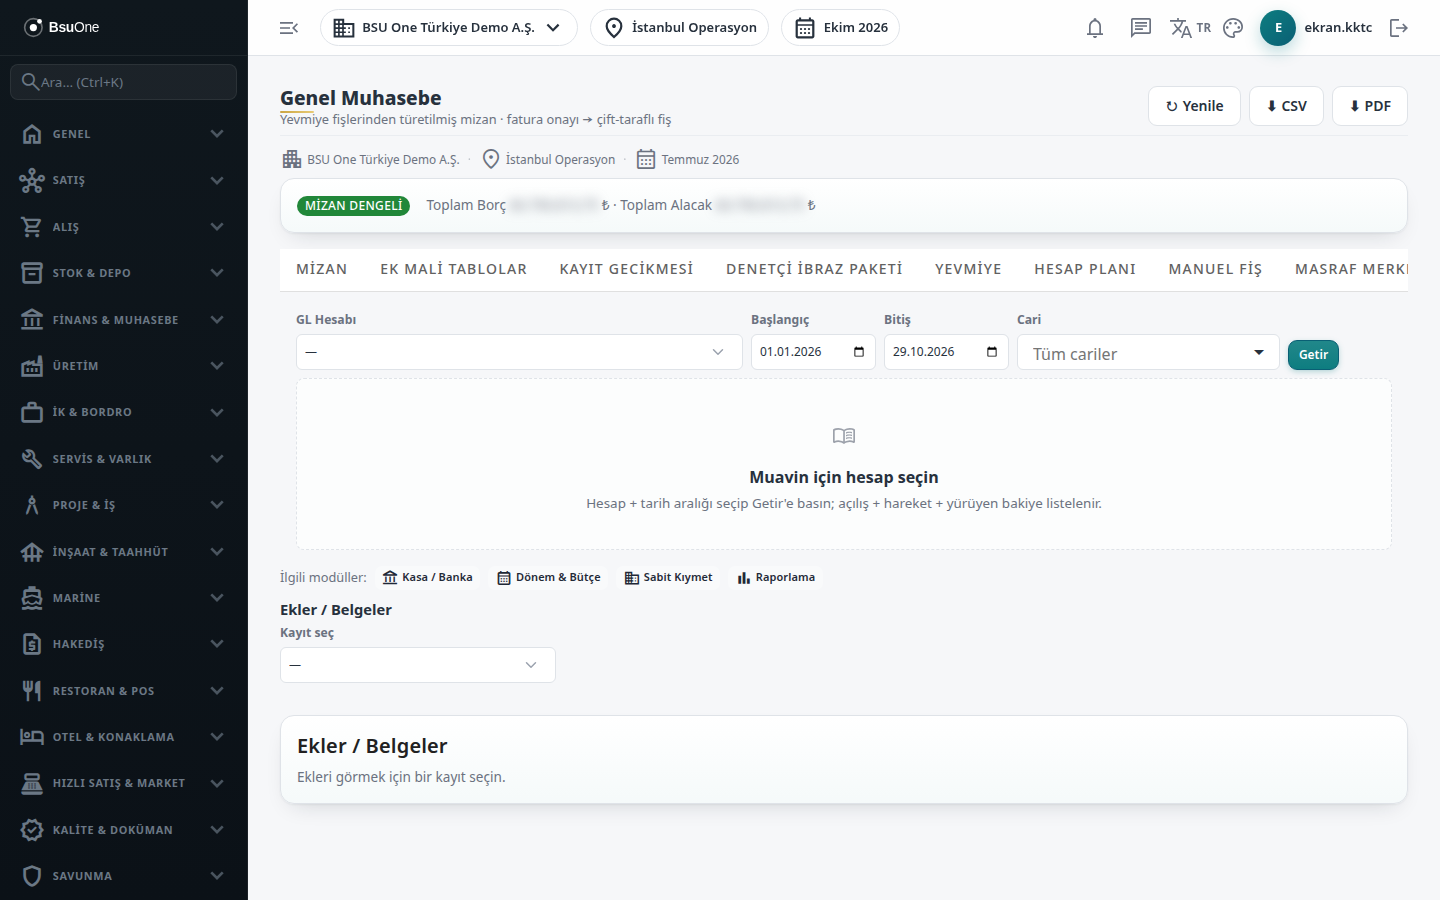Viewport: 1440px width, 900px height.
Task: Open the Tüm cariler dropdown
Action: [x=1148, y=352]
